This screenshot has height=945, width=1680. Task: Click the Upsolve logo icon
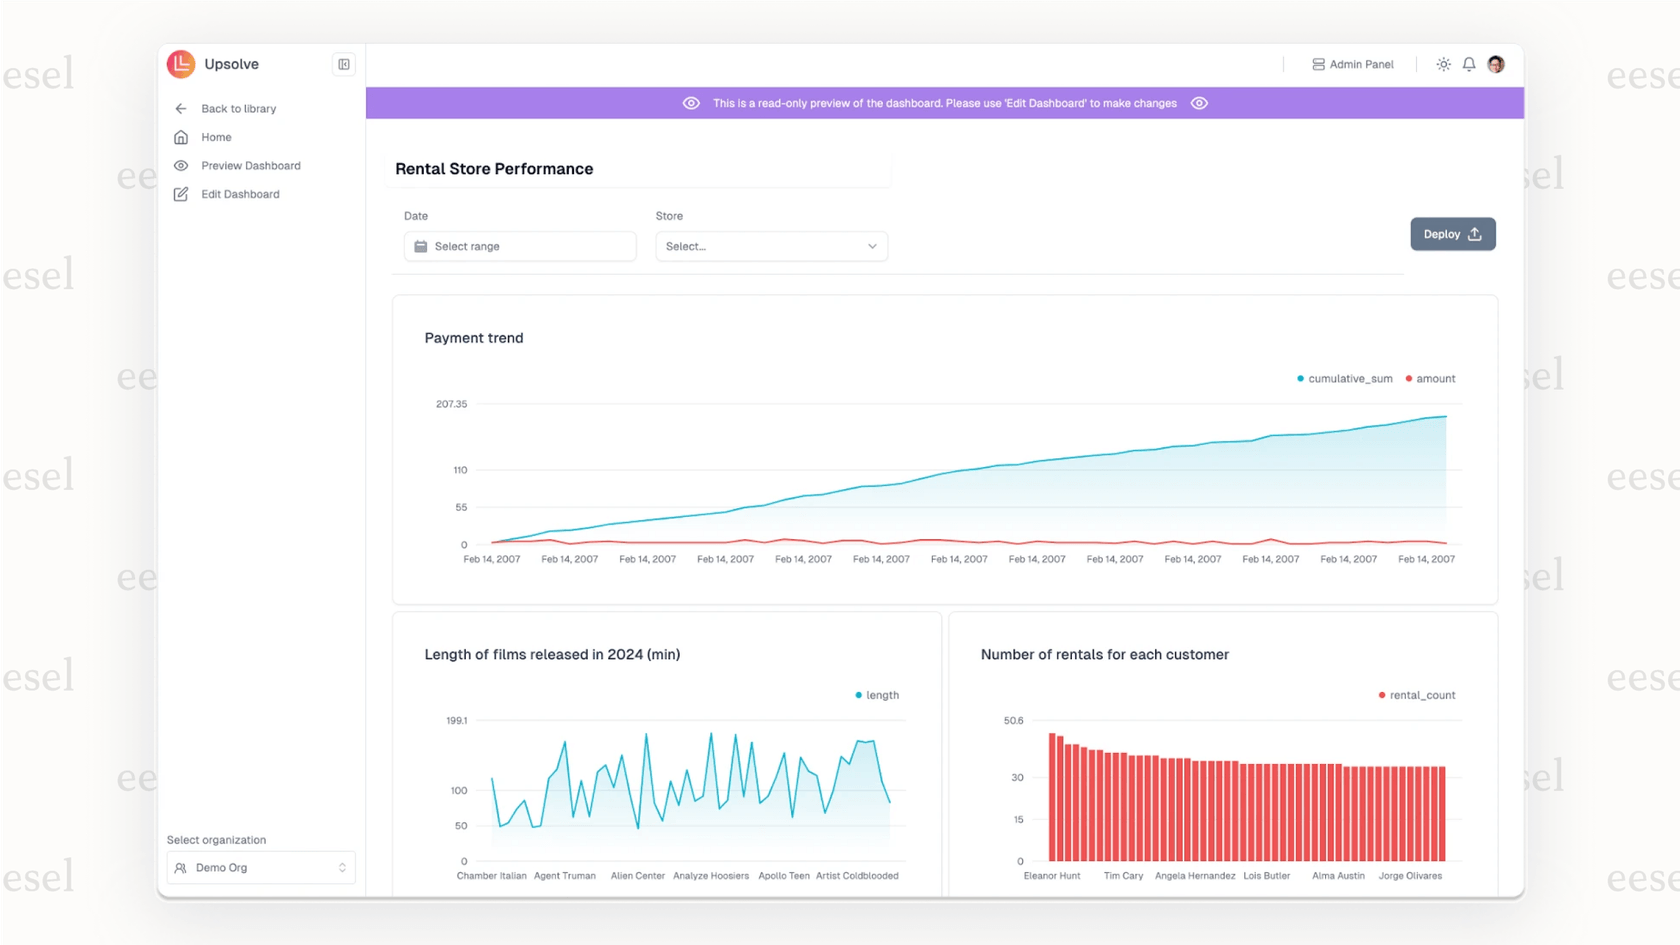click(x=179, y=63)
